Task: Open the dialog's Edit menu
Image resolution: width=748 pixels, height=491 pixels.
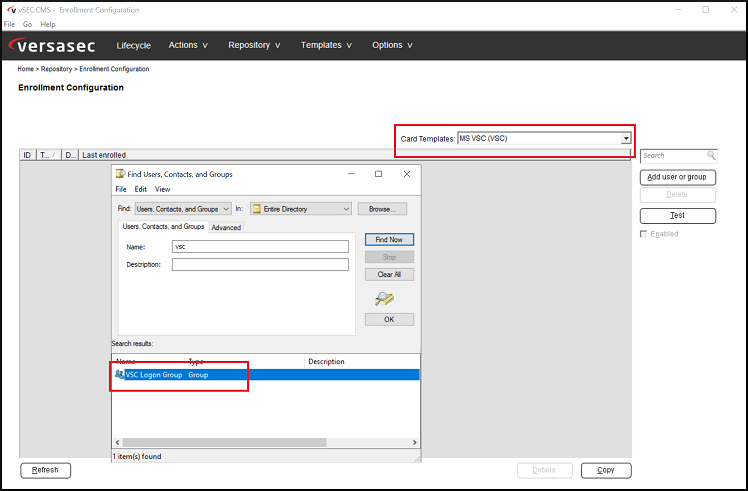Action: coord(141,189)
